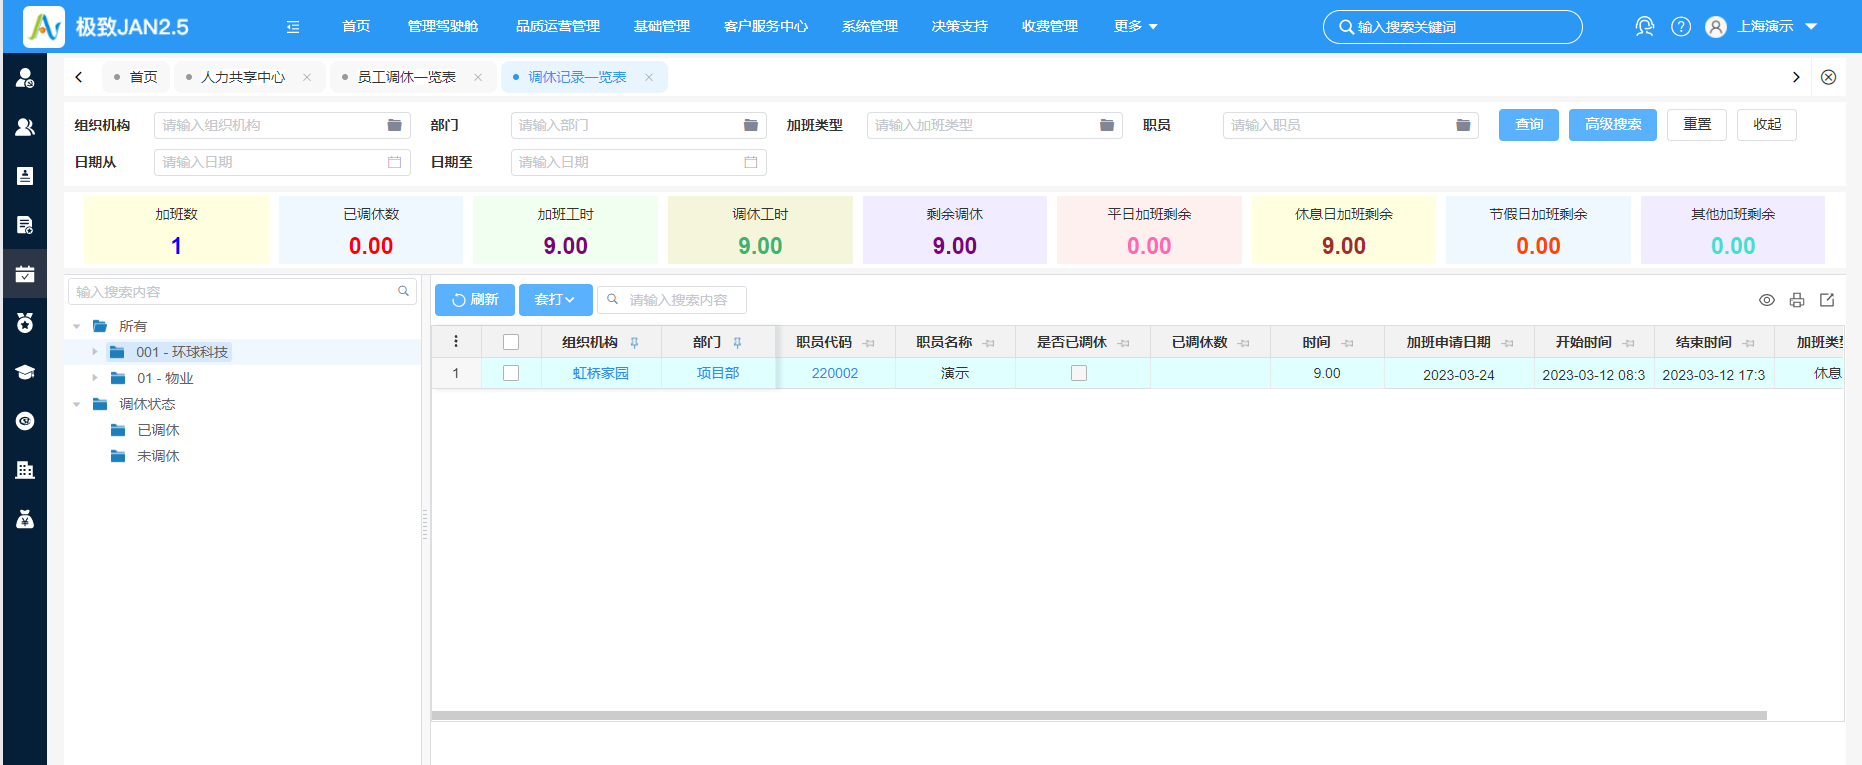Click the search magnifier in tree search box
The width and height of the screenshot is (1862, 765).
tap(403, 291)
